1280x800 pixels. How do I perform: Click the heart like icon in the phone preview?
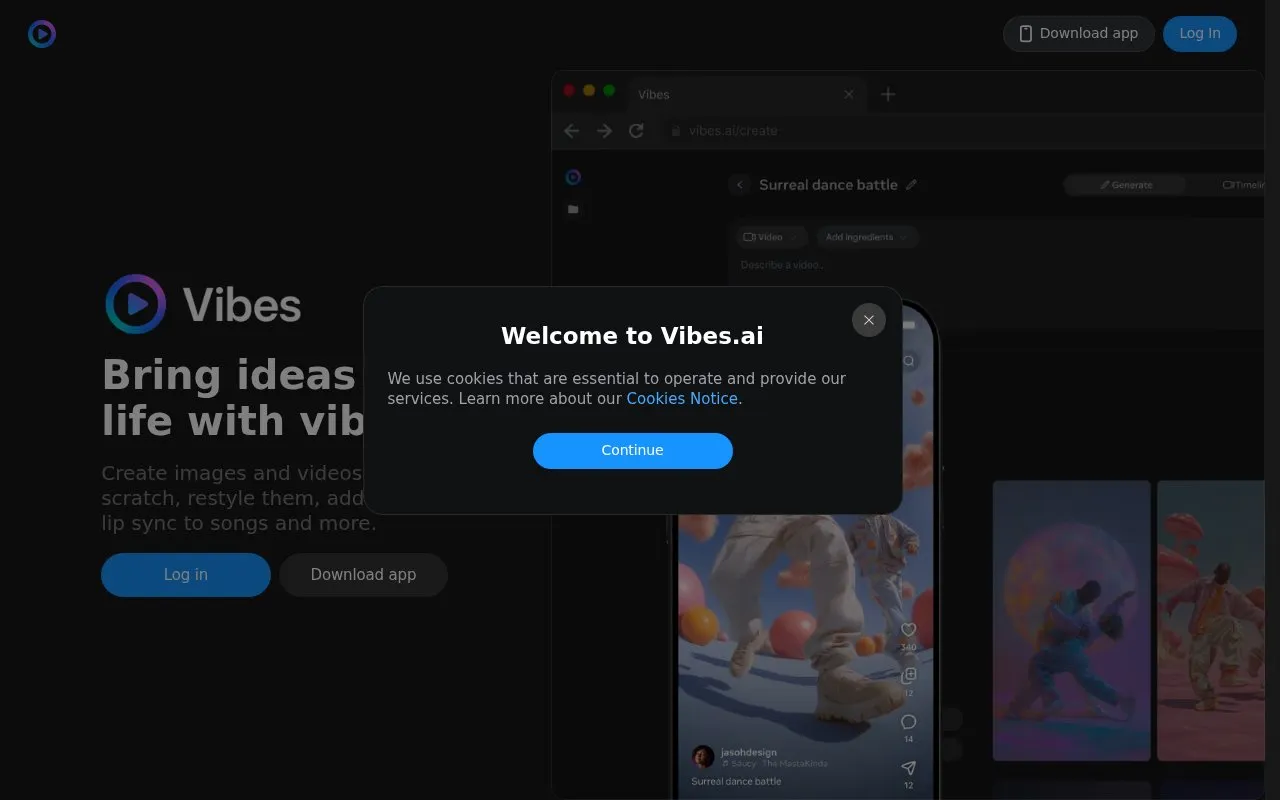pyautogui.click(x=909, y=630)
